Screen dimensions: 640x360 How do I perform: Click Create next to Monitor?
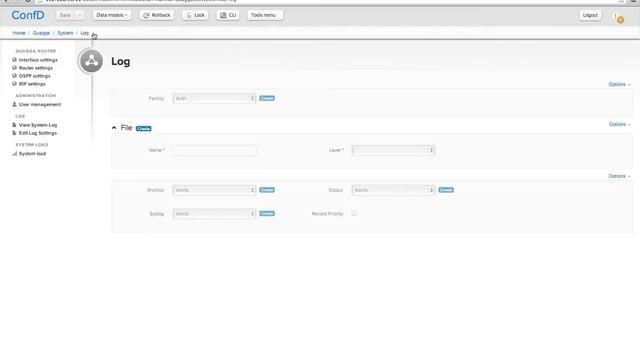coord(267,190)
